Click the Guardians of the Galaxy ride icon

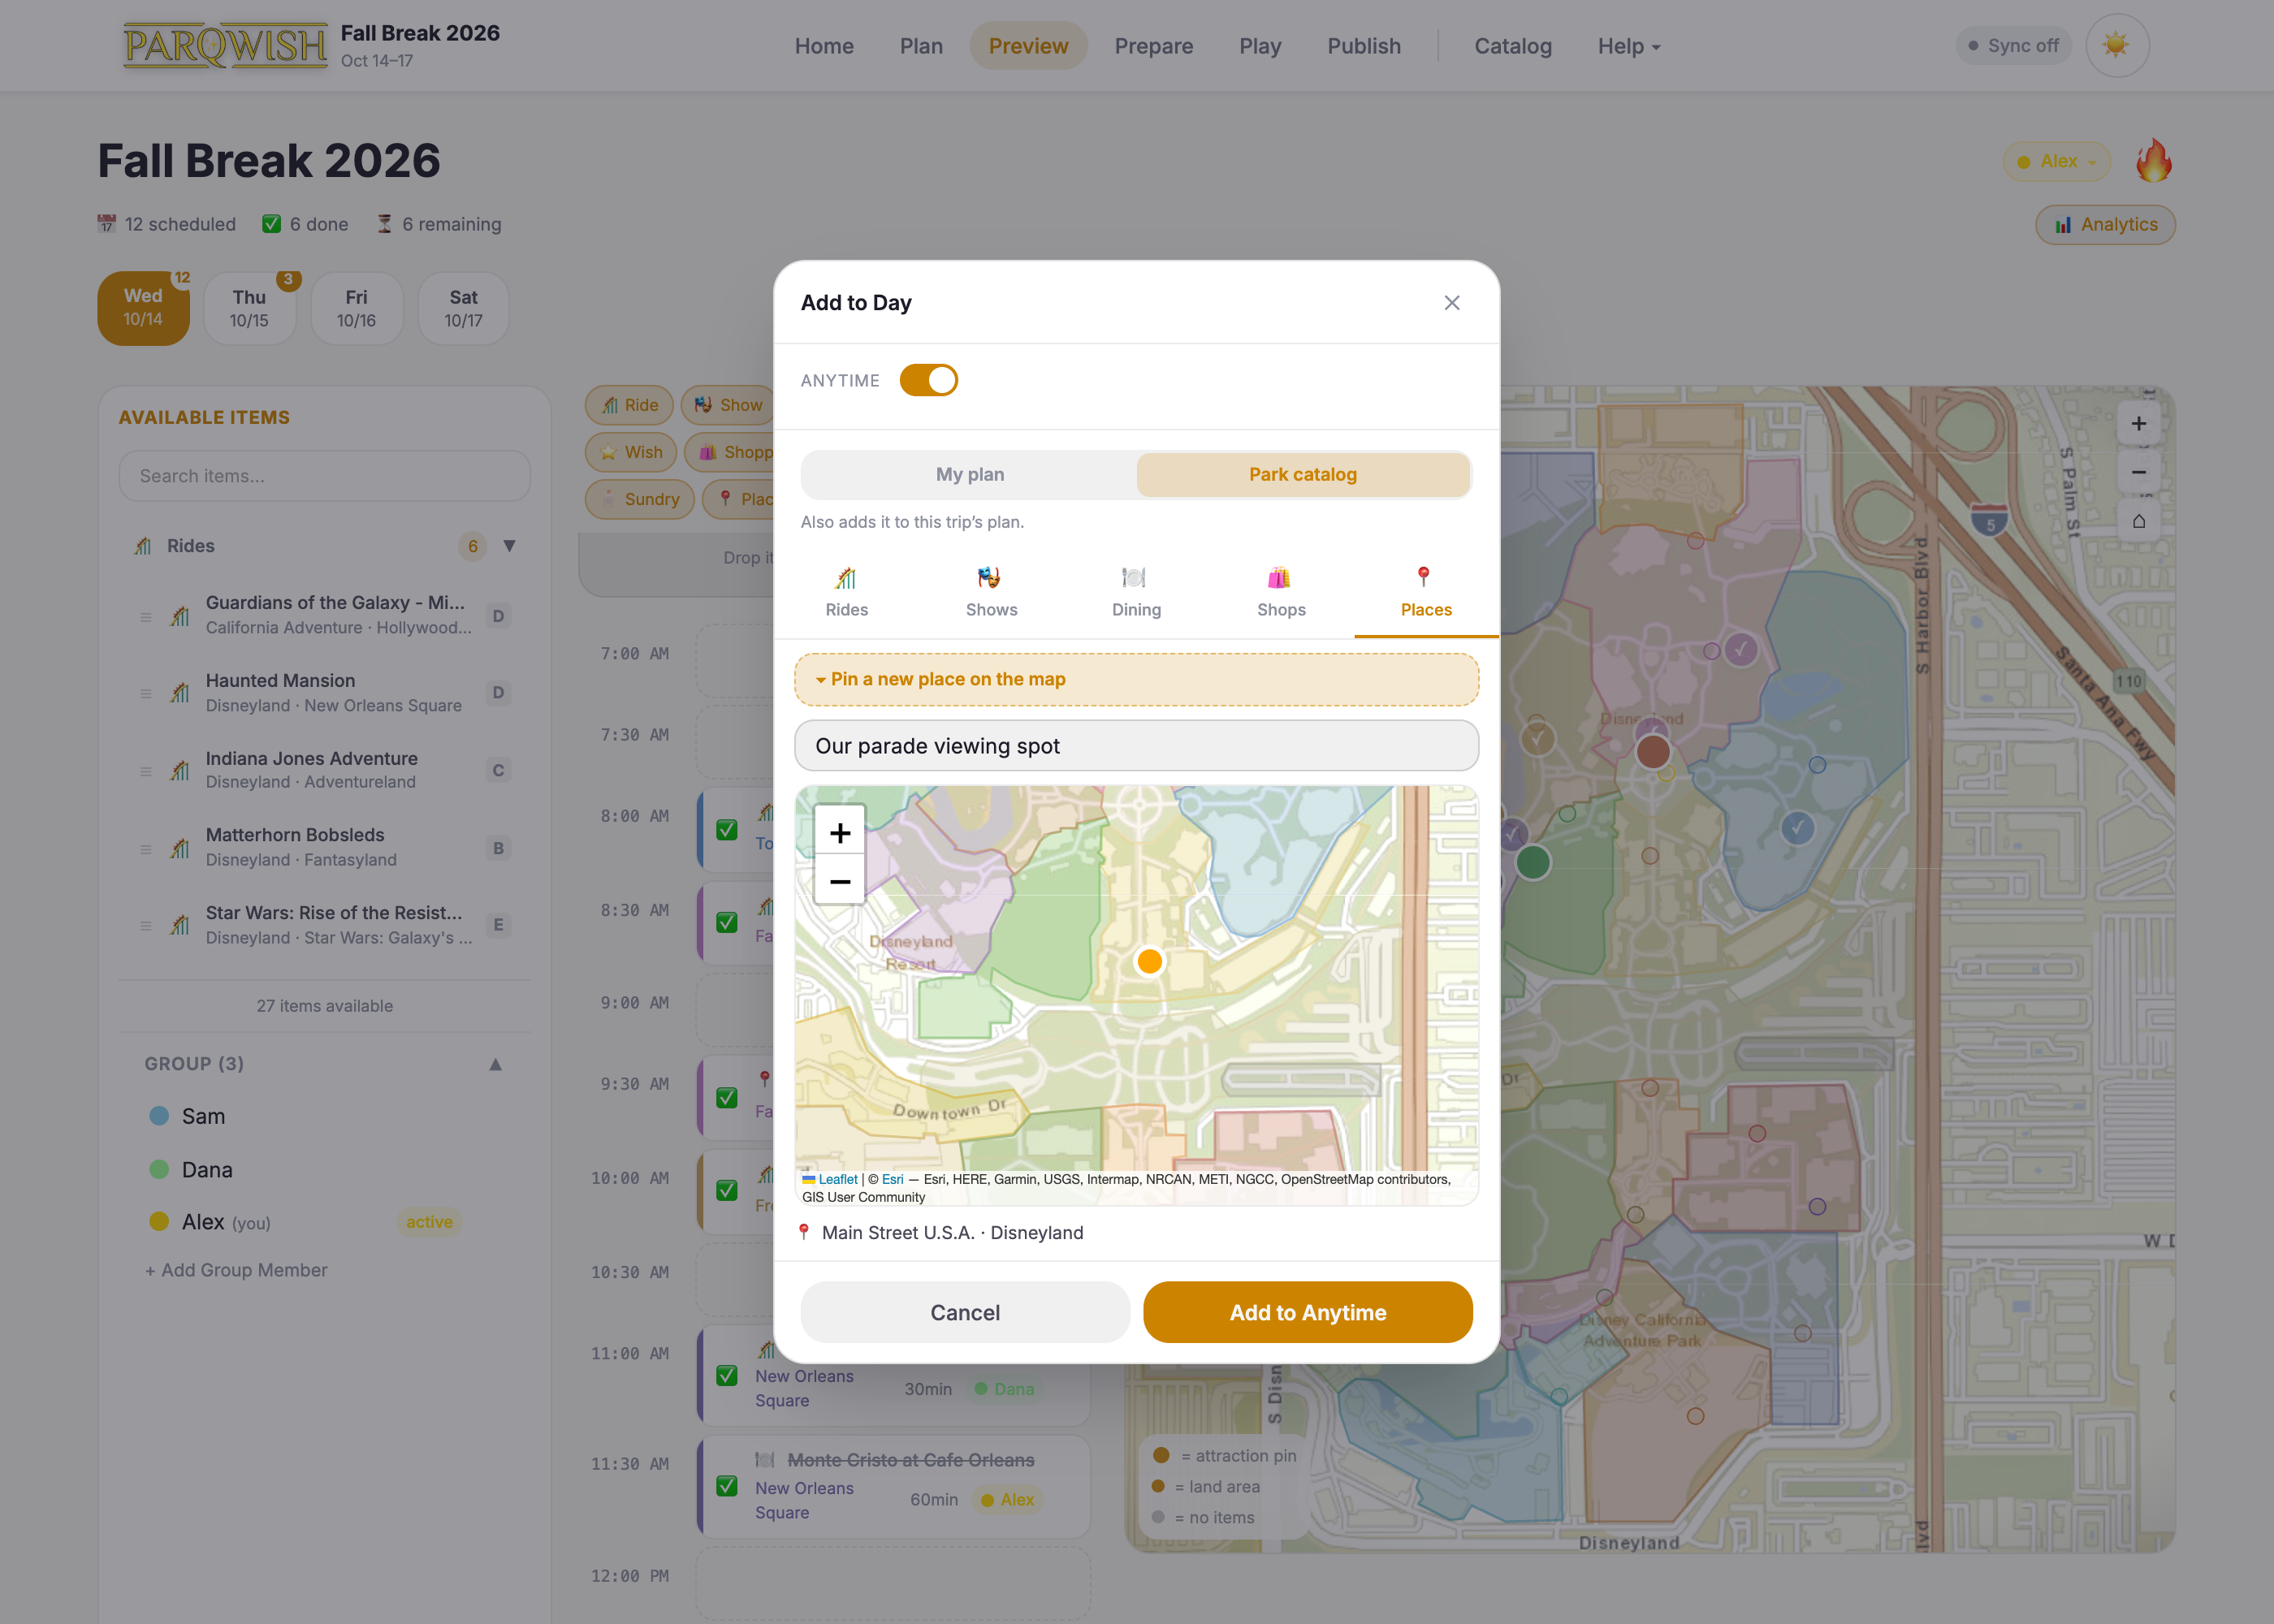pyautogui.click(x=180, y=615)
